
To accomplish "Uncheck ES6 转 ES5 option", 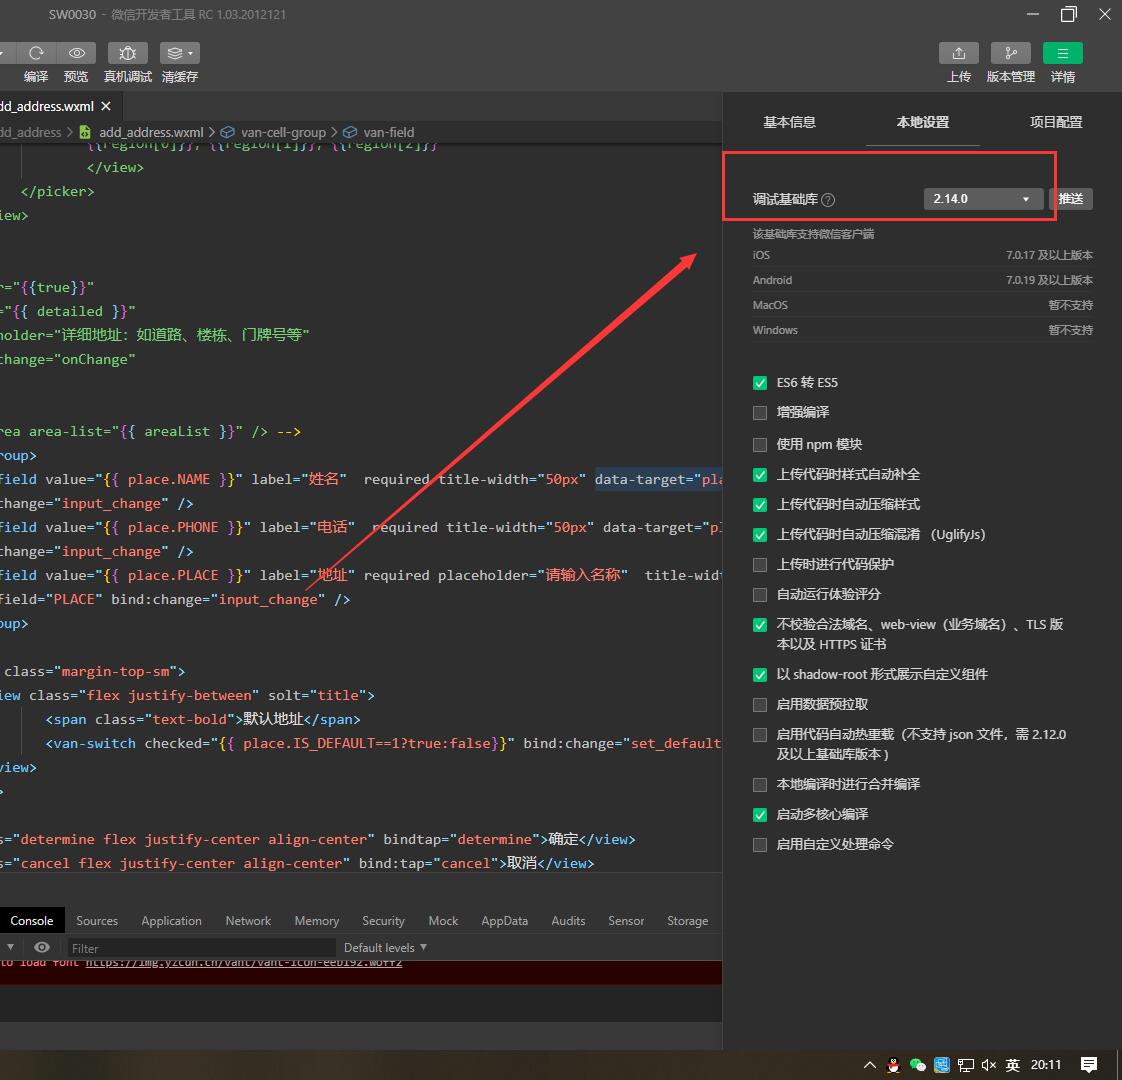I will [760, 383].
